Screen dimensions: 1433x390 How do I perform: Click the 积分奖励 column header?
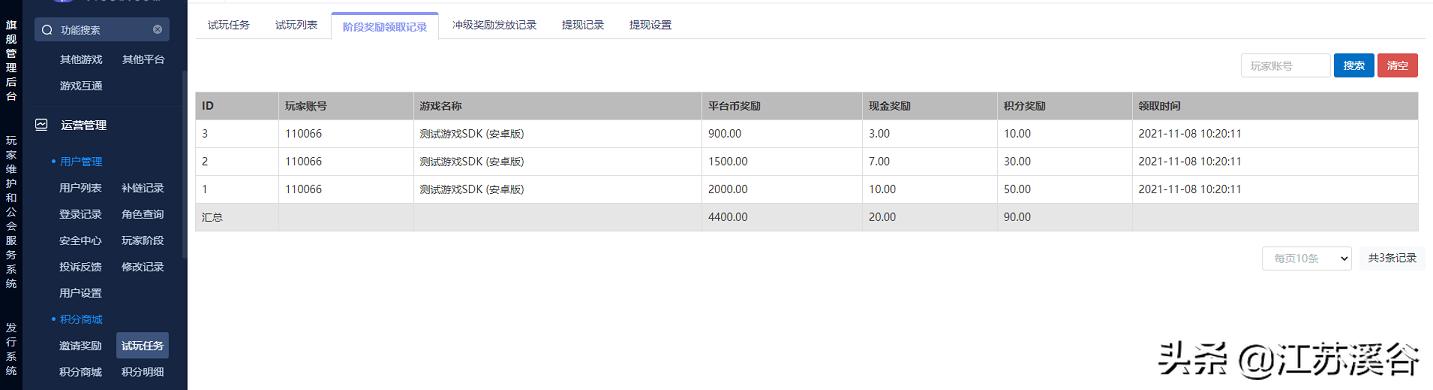1064,106
